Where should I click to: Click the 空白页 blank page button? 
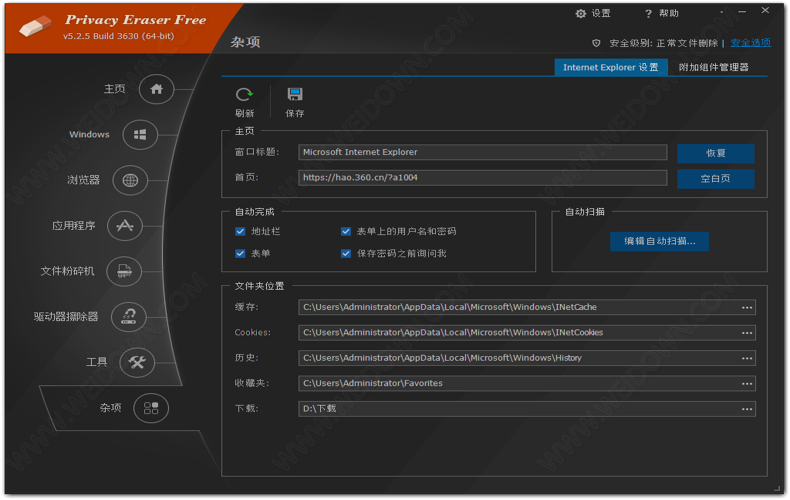coord(715,178)
